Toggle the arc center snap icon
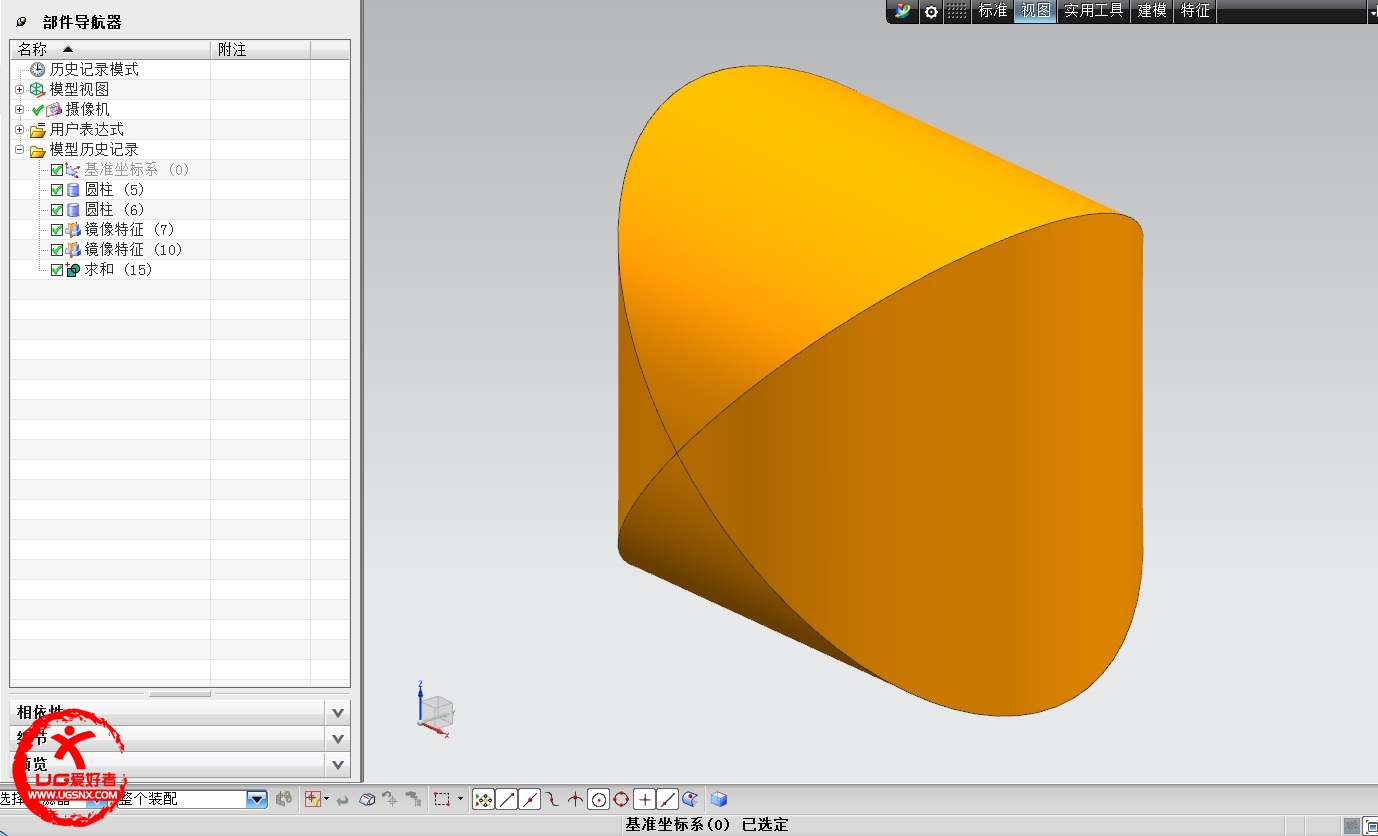Image resolution: width=1378 pixels, height=836 pixels. (598, 799)
